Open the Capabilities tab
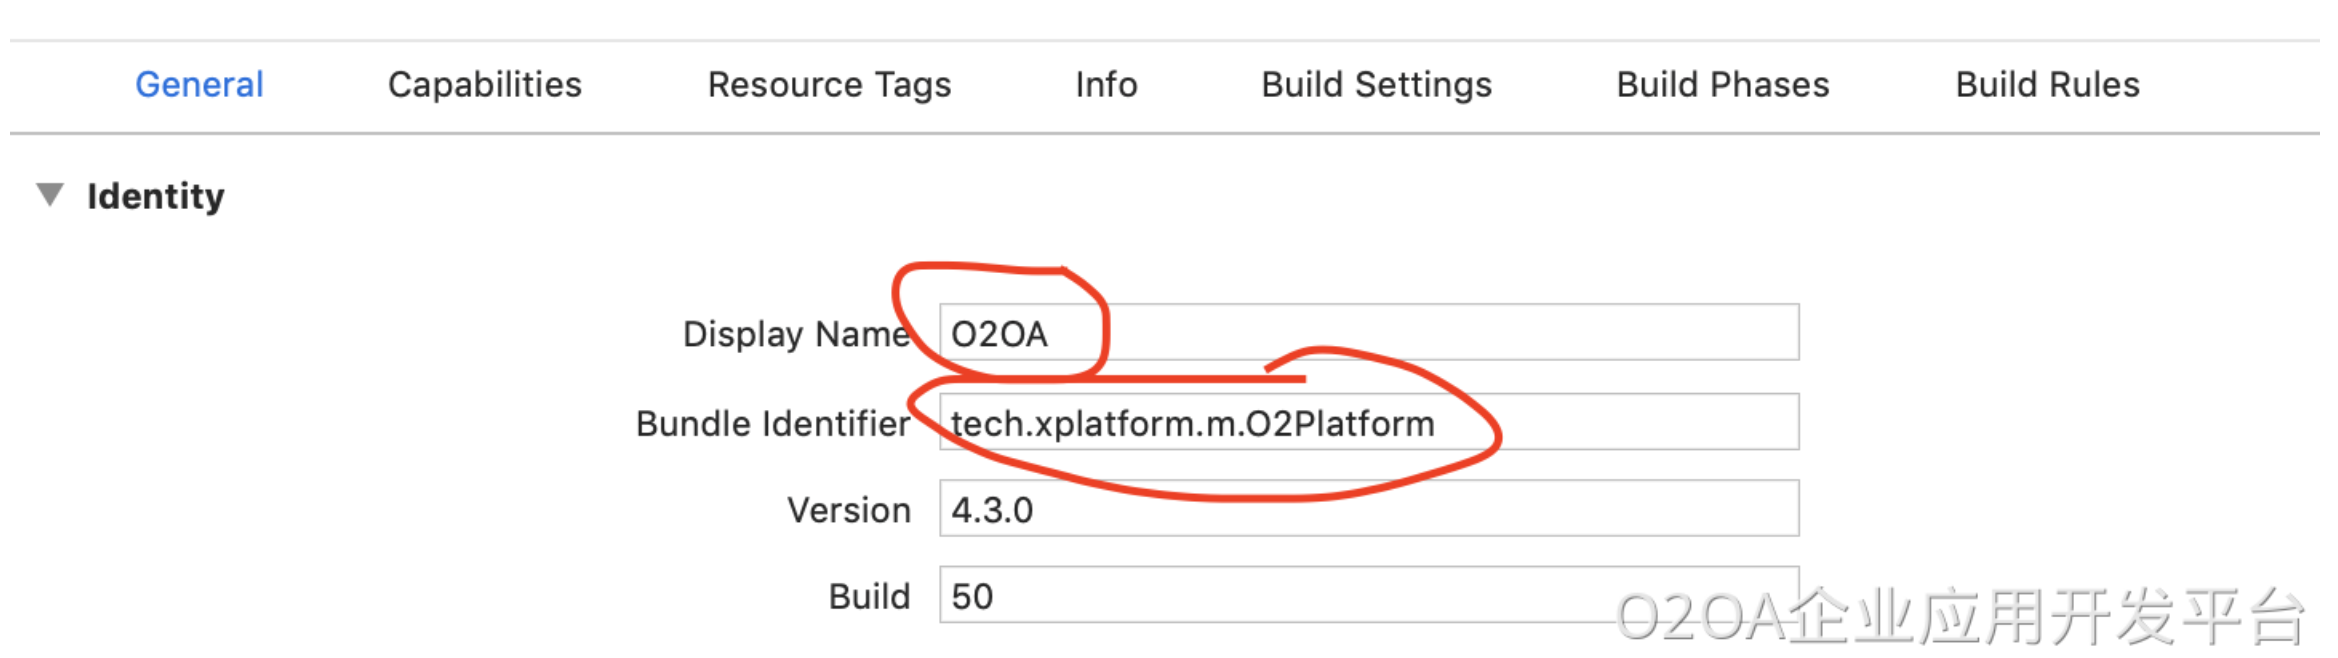This screenshot has height=658, width=2338. (484, 85)
